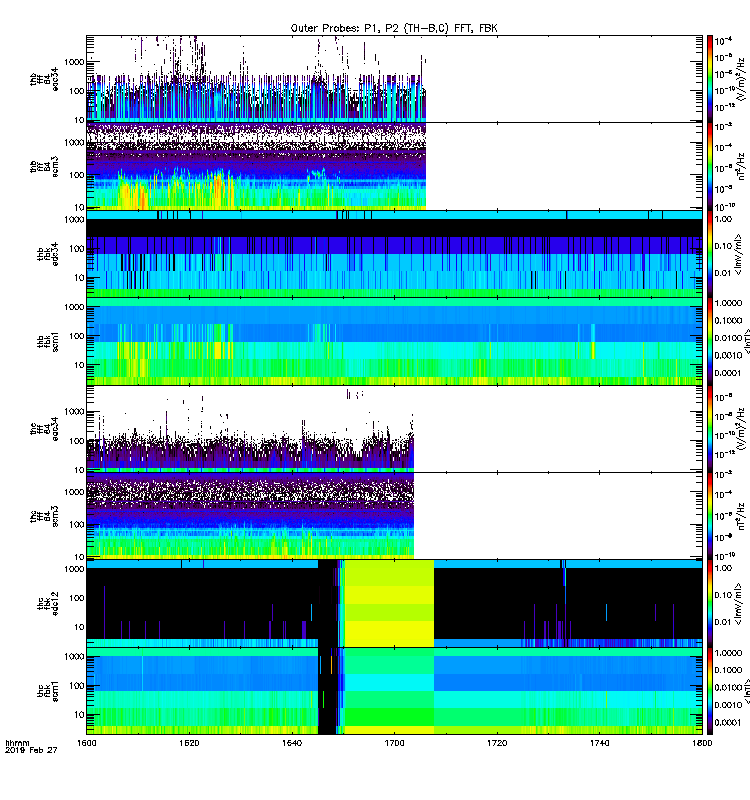Click the thb fbk scm1 spectrogram panel
Viewport: 750px width, 800px height.
(x=394, y=341)
